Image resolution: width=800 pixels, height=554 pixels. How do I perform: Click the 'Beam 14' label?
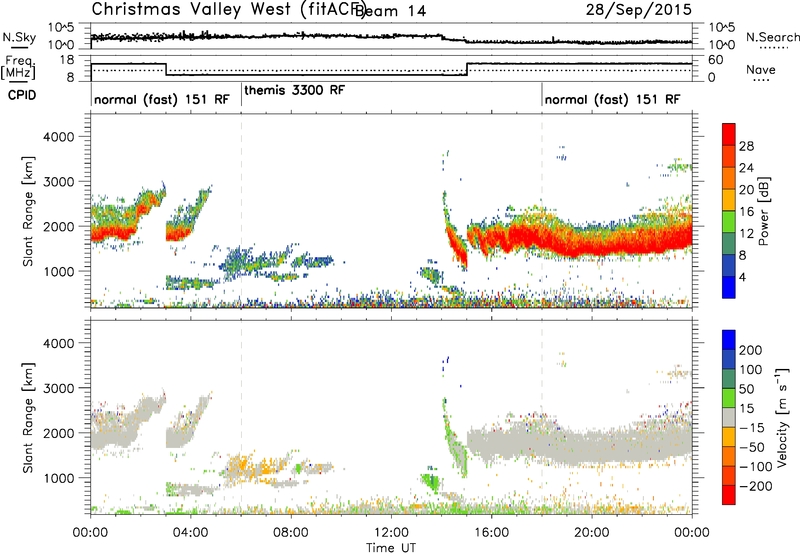click(390, 10)
